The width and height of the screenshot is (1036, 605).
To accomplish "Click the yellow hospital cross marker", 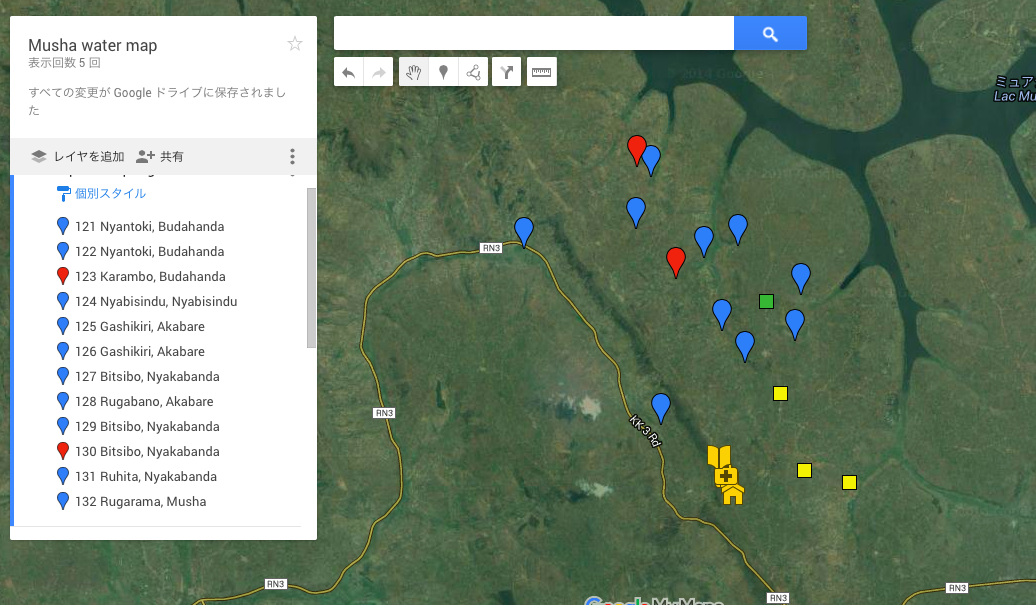I will pyautogui.click(x=725, y=476).
